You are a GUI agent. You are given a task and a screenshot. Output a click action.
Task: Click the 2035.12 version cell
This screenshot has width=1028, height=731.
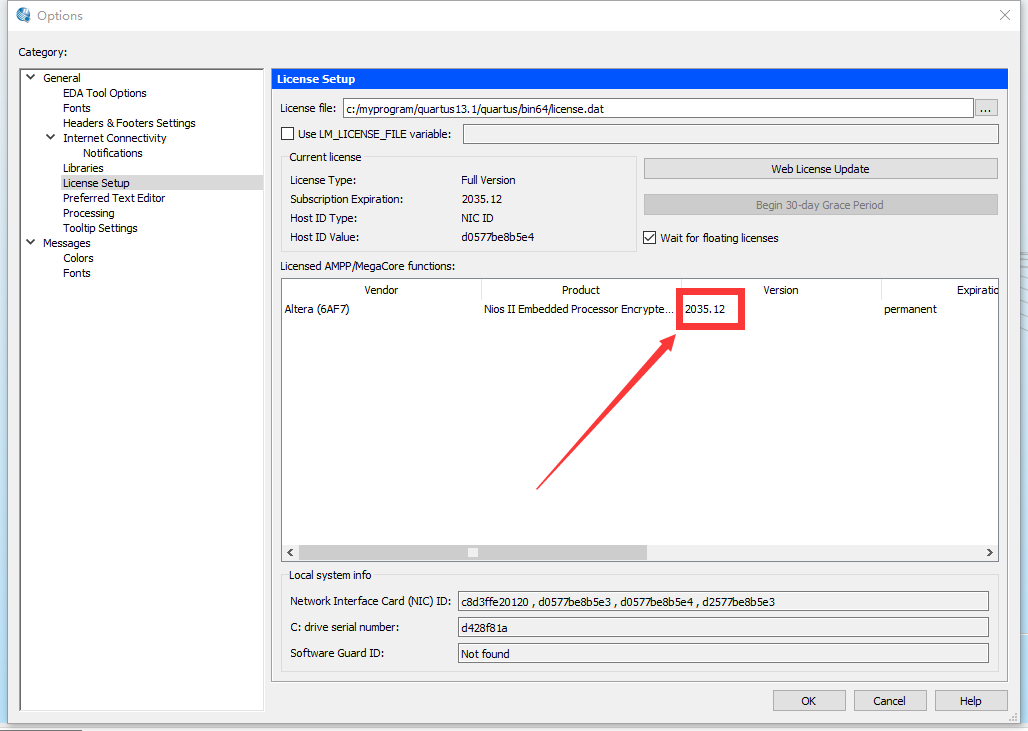[x=705, y=309]
